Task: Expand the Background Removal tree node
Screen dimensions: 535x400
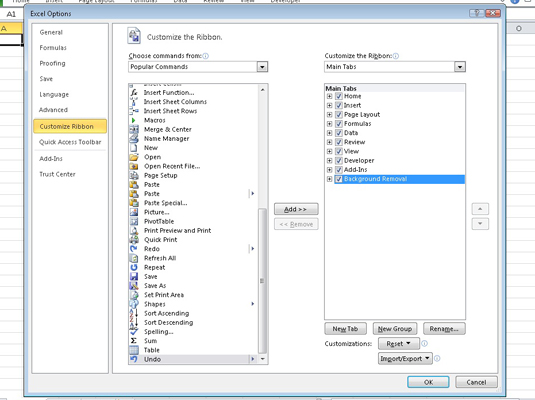Action: tap(329, 179)
